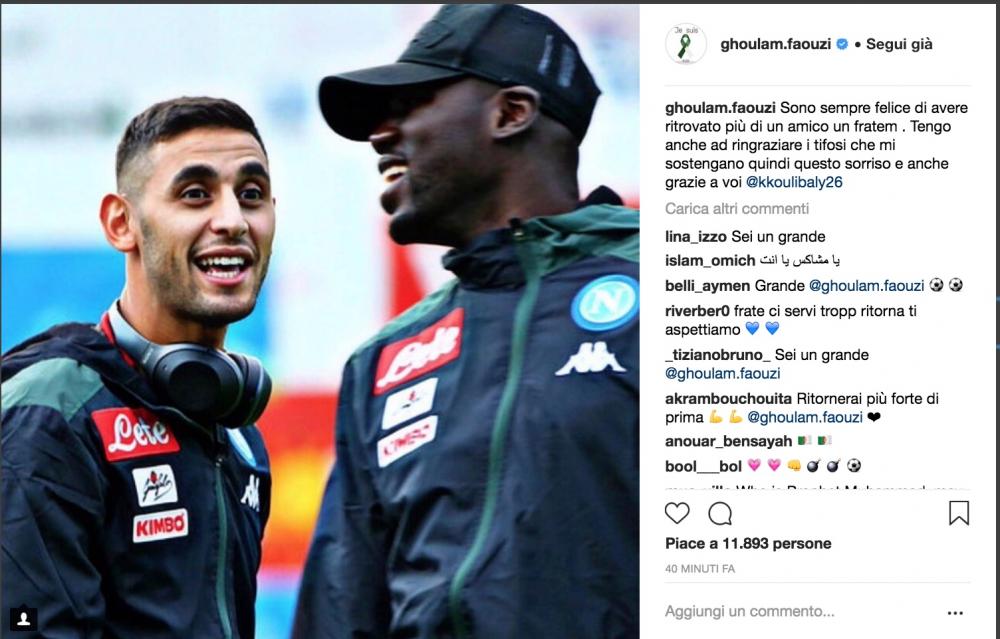Open the three dots more options menu
The image size is (1000, 639).
click(x=955, y=613)
